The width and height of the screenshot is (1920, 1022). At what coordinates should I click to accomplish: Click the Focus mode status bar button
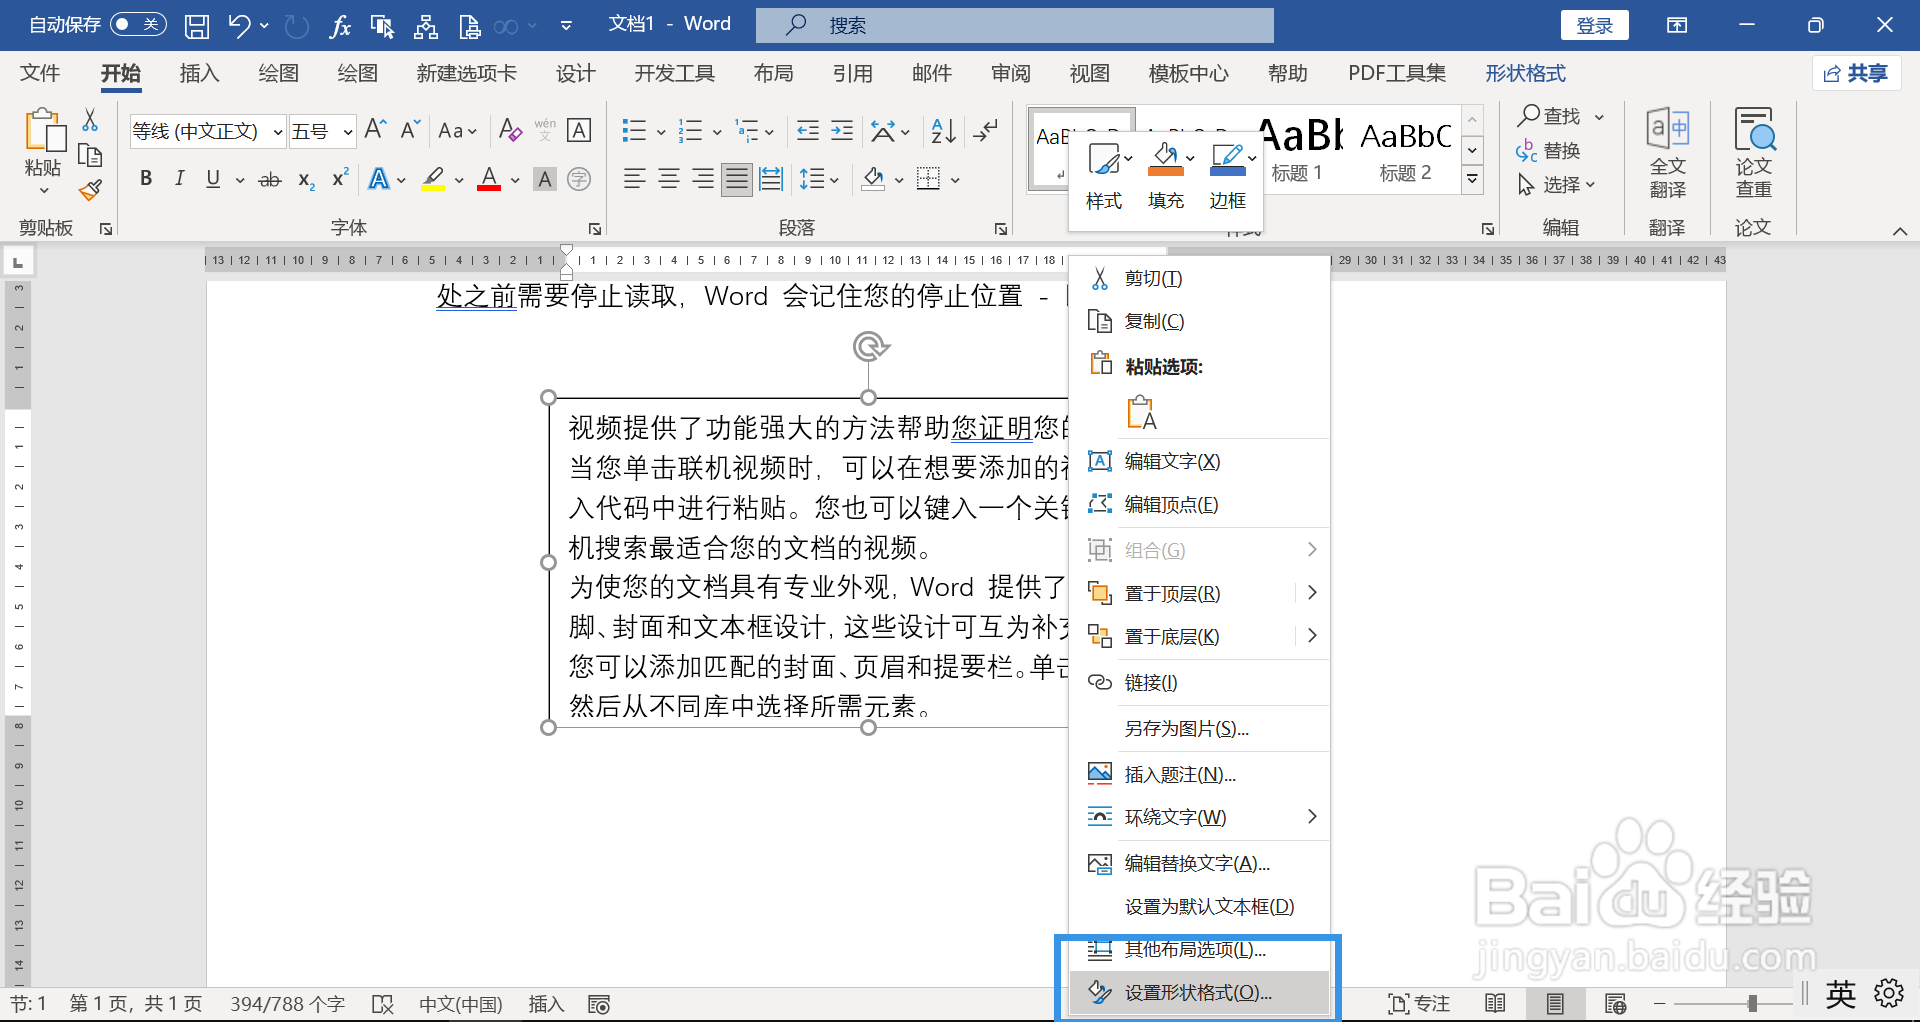[1419, 1003]
